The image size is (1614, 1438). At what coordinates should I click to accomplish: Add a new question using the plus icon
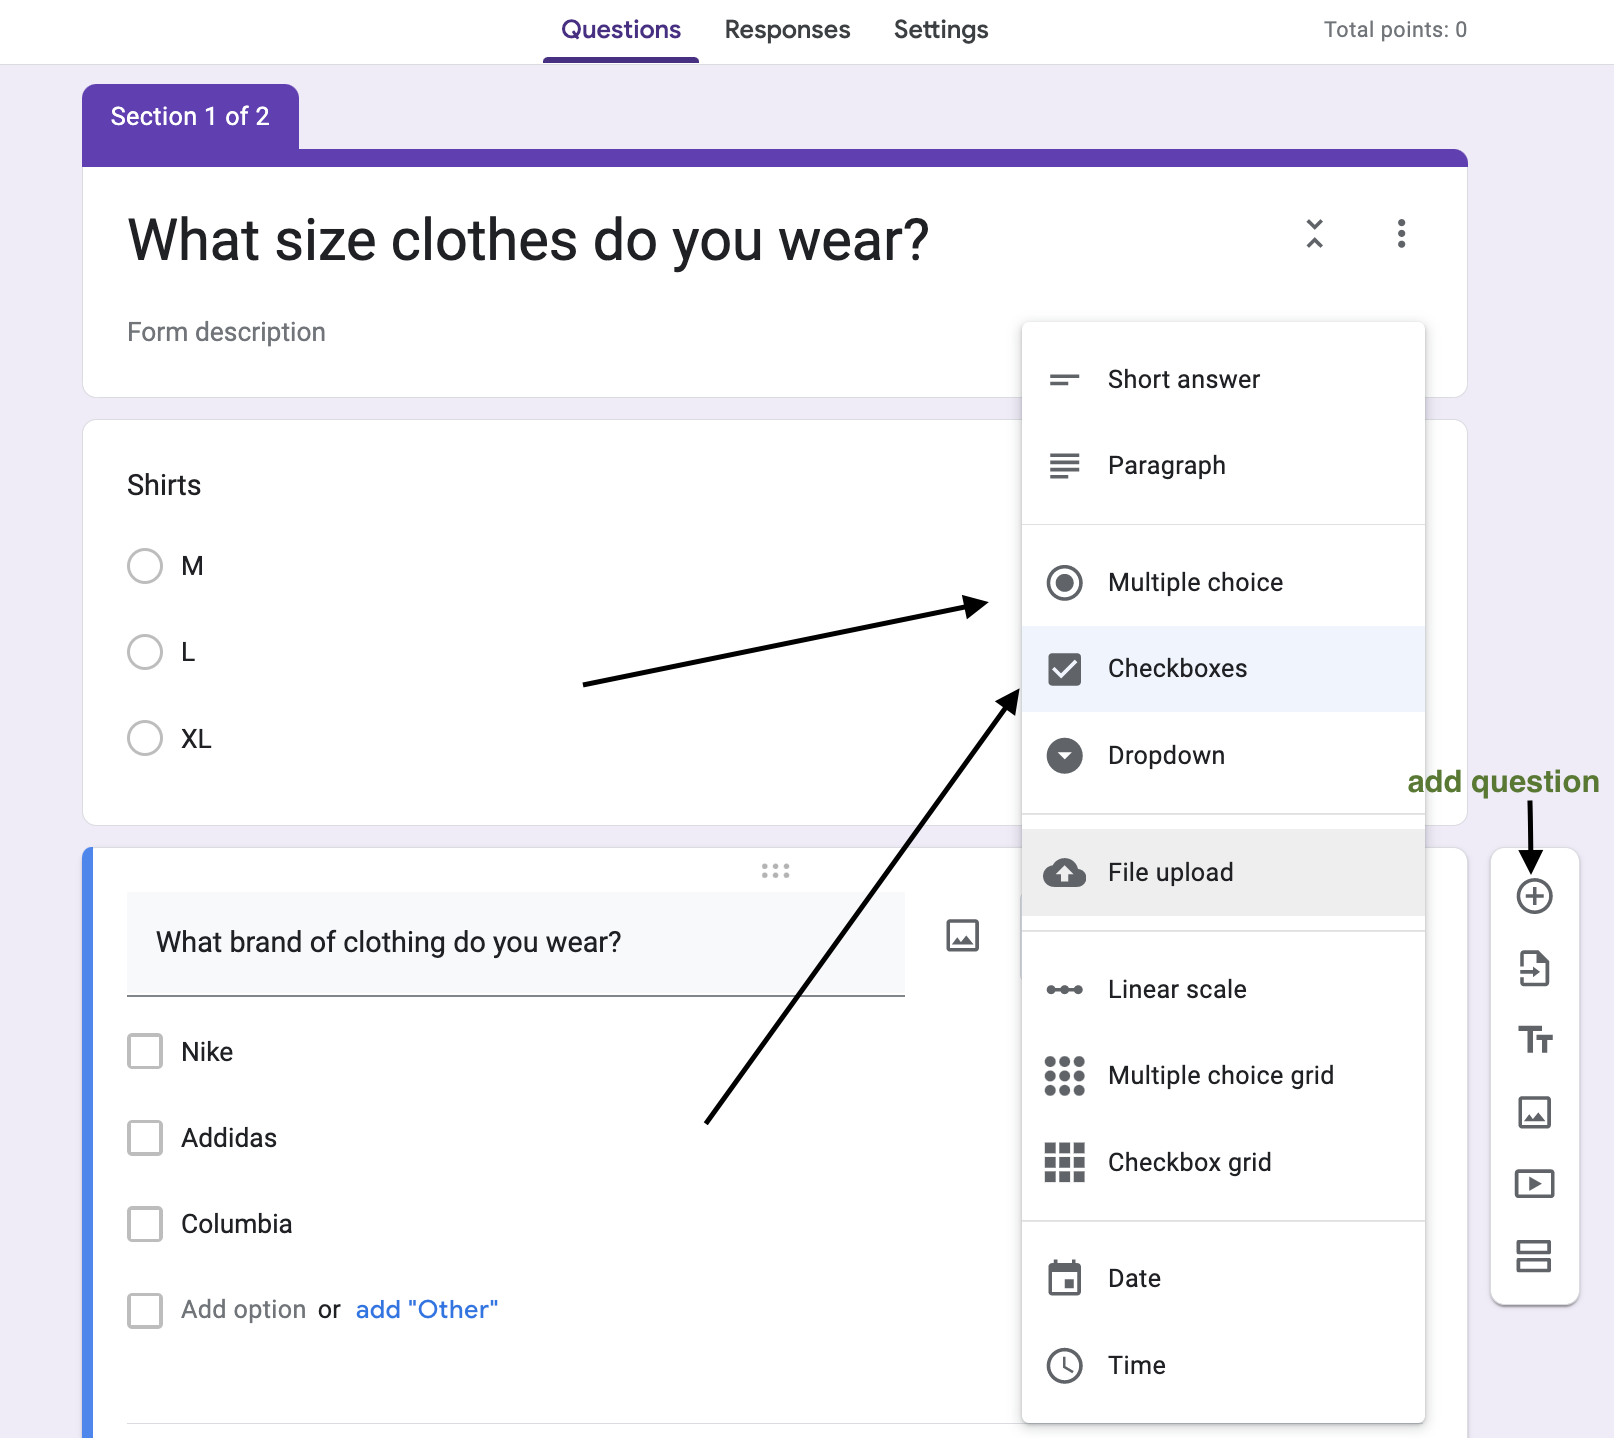click(x=1534, y=895)
